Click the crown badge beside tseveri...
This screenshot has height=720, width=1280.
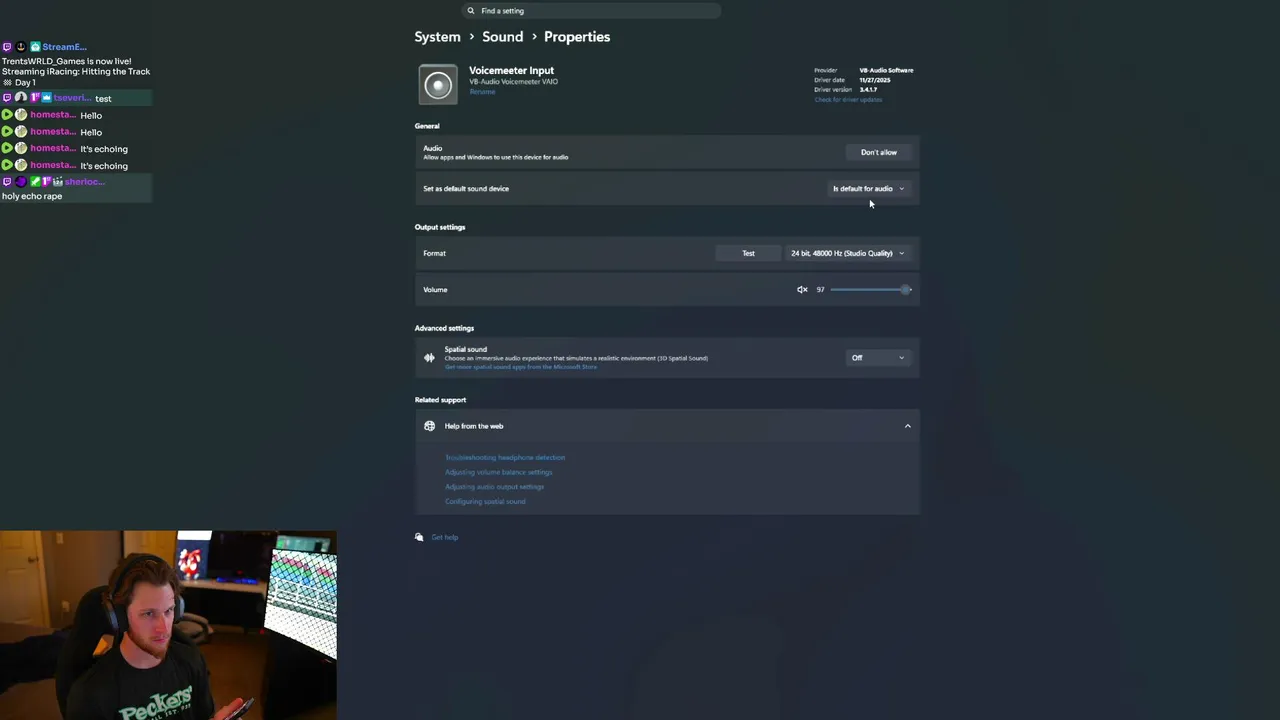(46, 98)
